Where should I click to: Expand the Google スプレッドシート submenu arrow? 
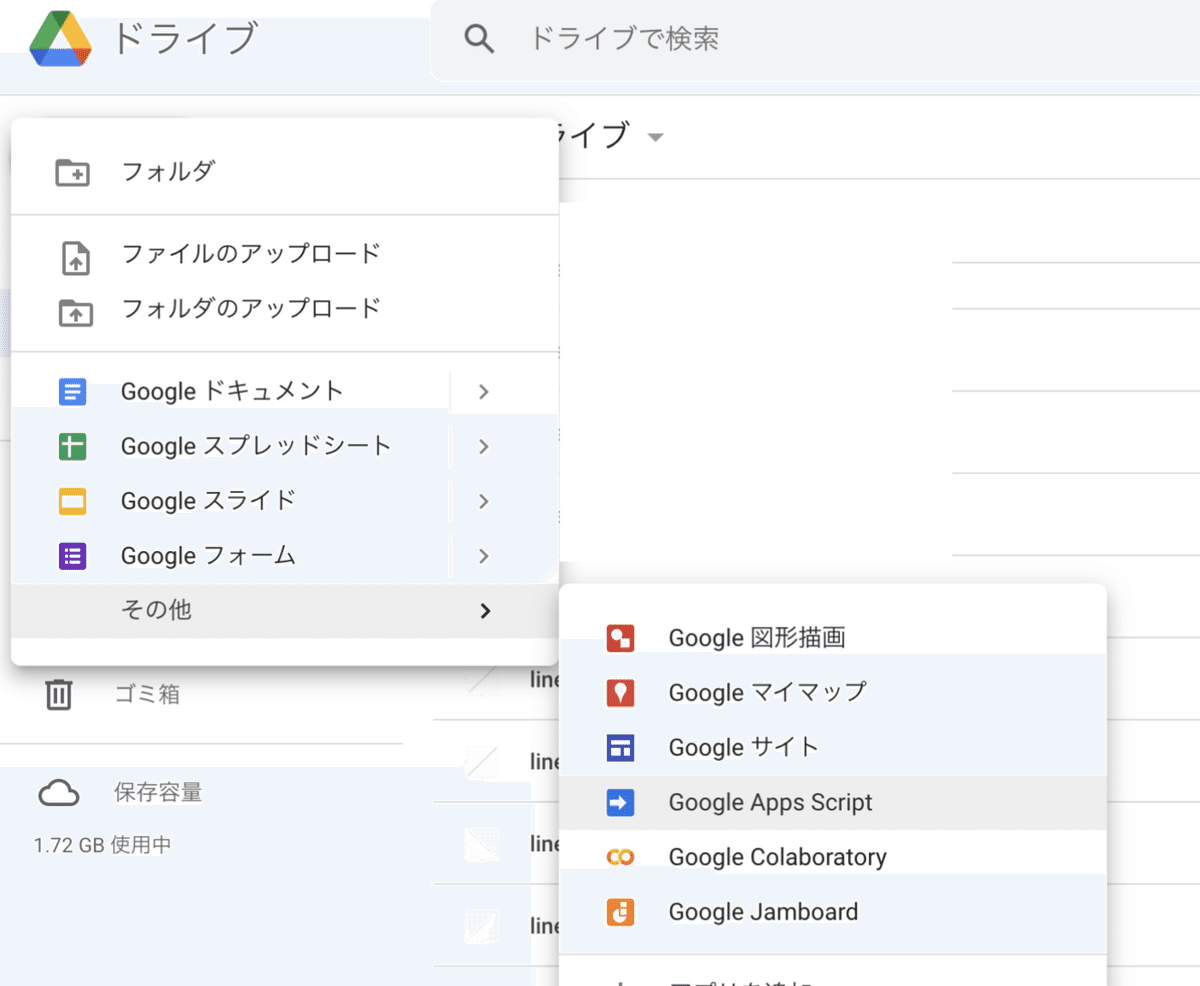pyautogui.click(x=484, y=447)
